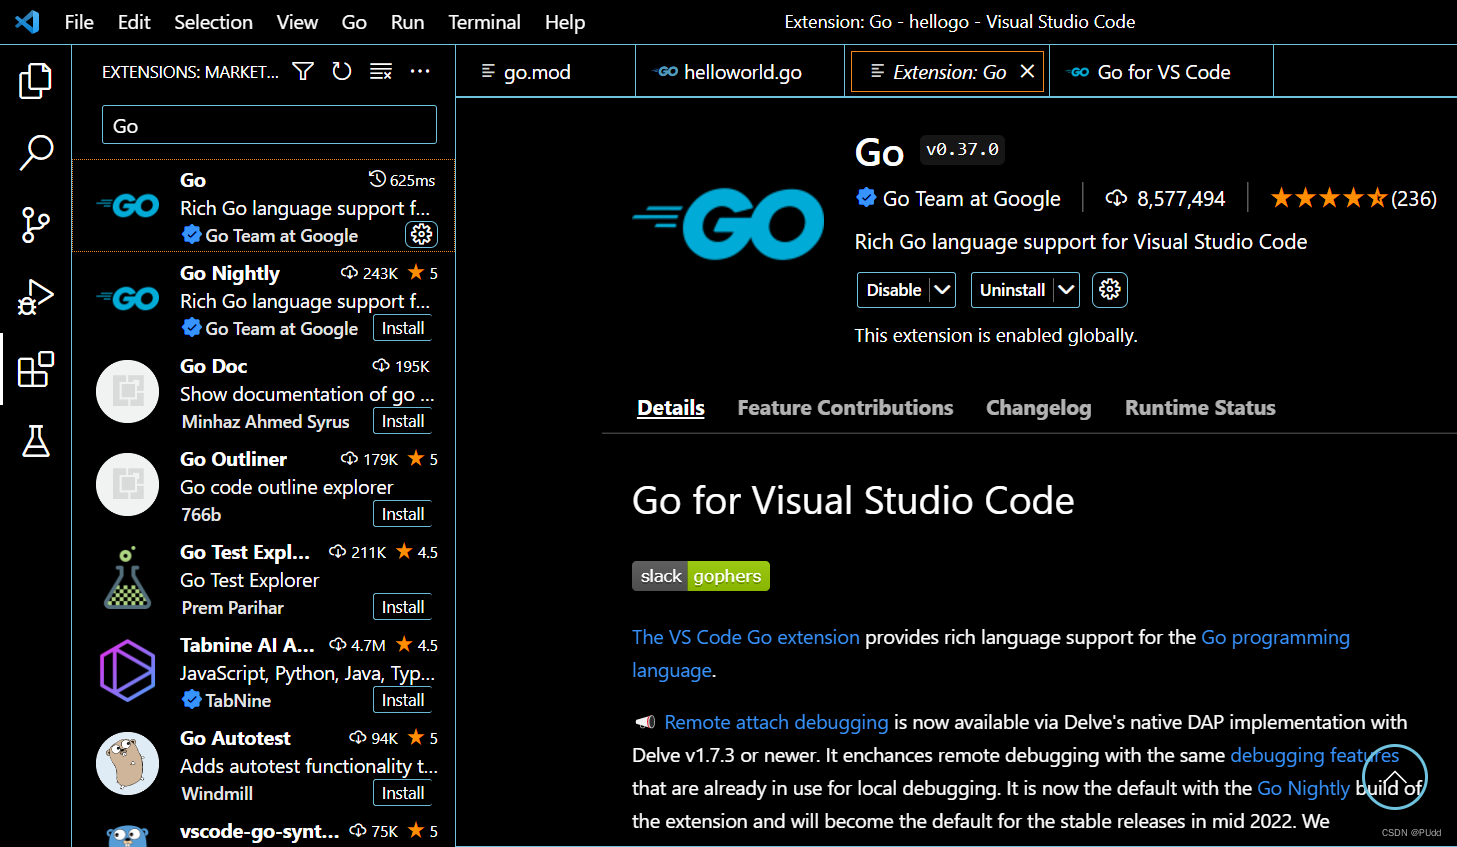Install the Tabnine AI extension
The image size is (1457, 847).
coord(403,700)
